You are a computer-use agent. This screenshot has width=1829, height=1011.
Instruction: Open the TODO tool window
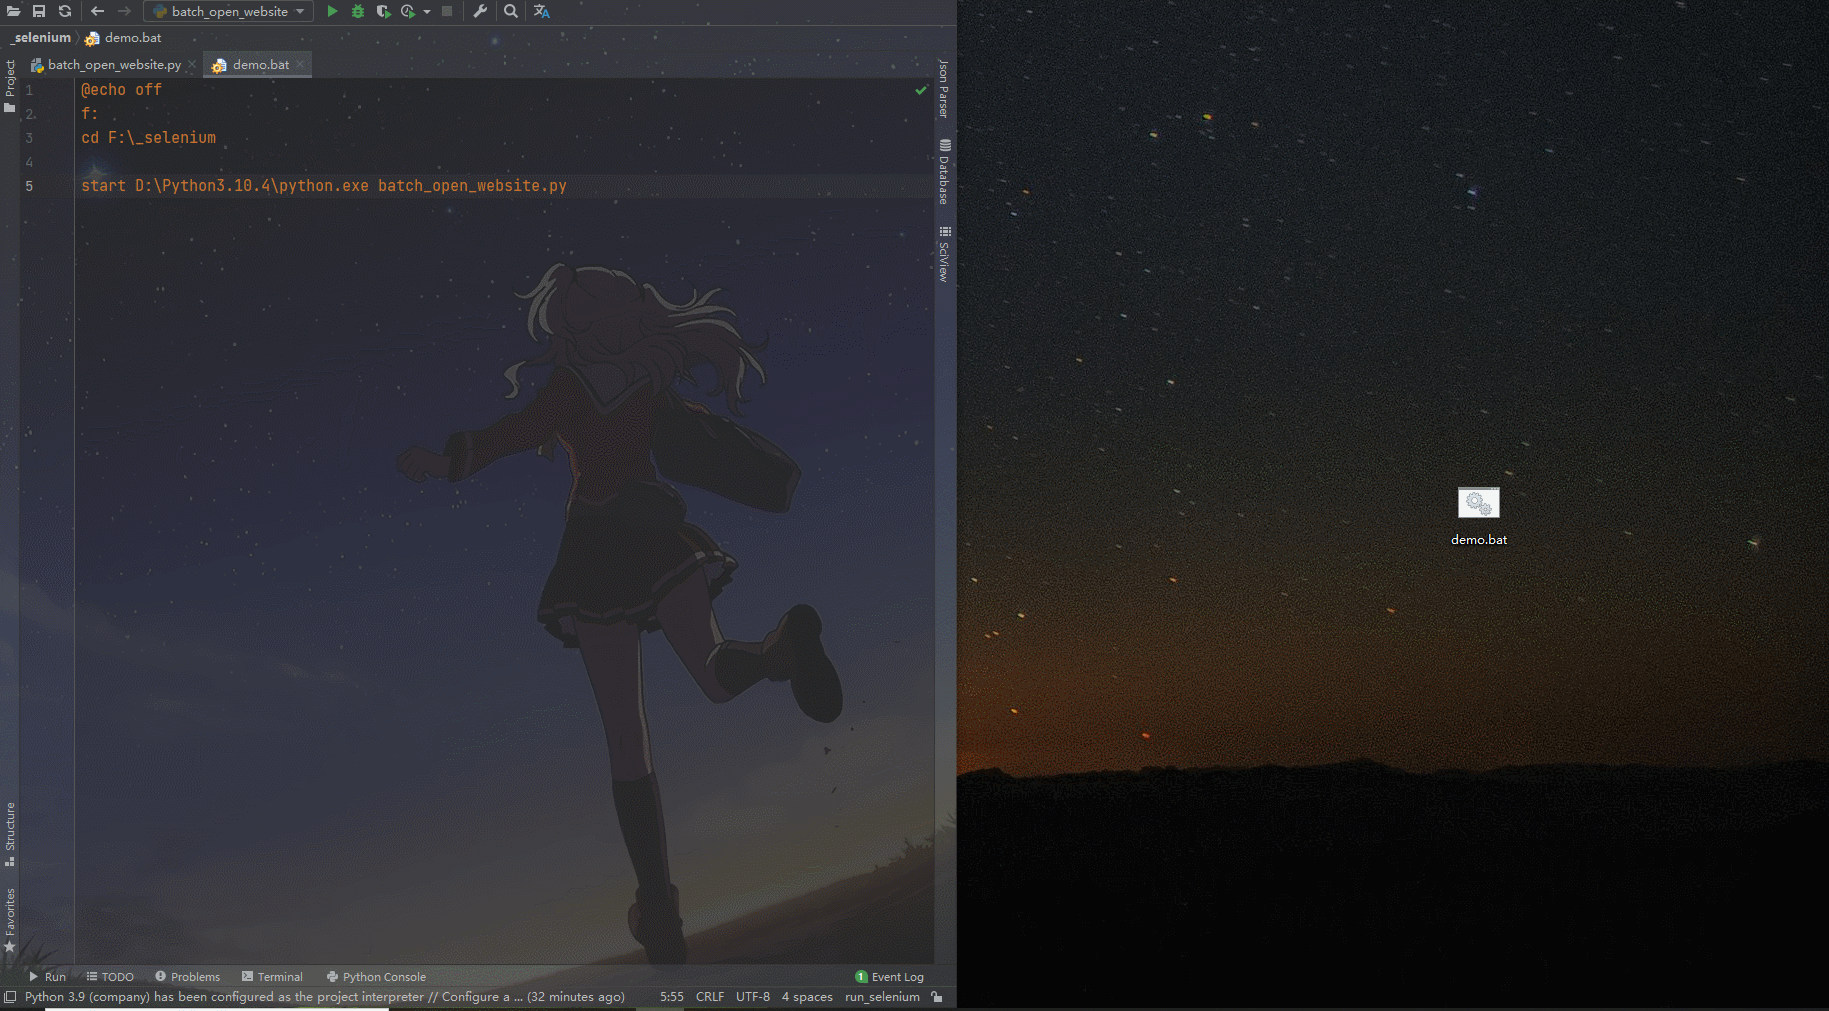(x=110, y=977)
